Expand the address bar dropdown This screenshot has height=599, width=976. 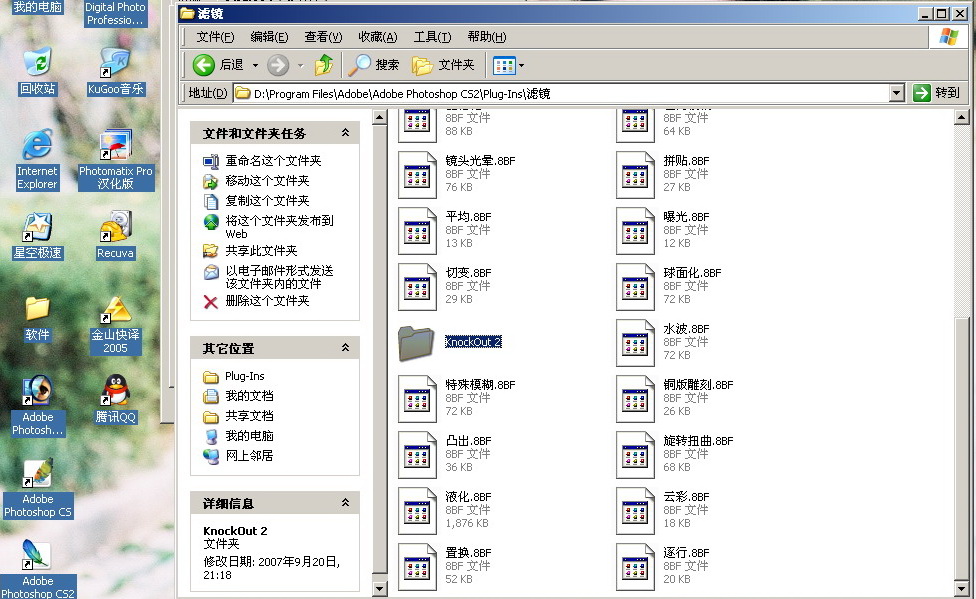897,93
